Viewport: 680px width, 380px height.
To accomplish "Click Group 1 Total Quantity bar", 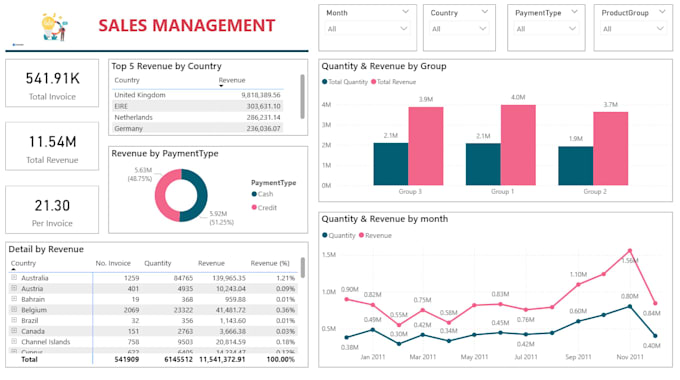I will tap(483, 164).
